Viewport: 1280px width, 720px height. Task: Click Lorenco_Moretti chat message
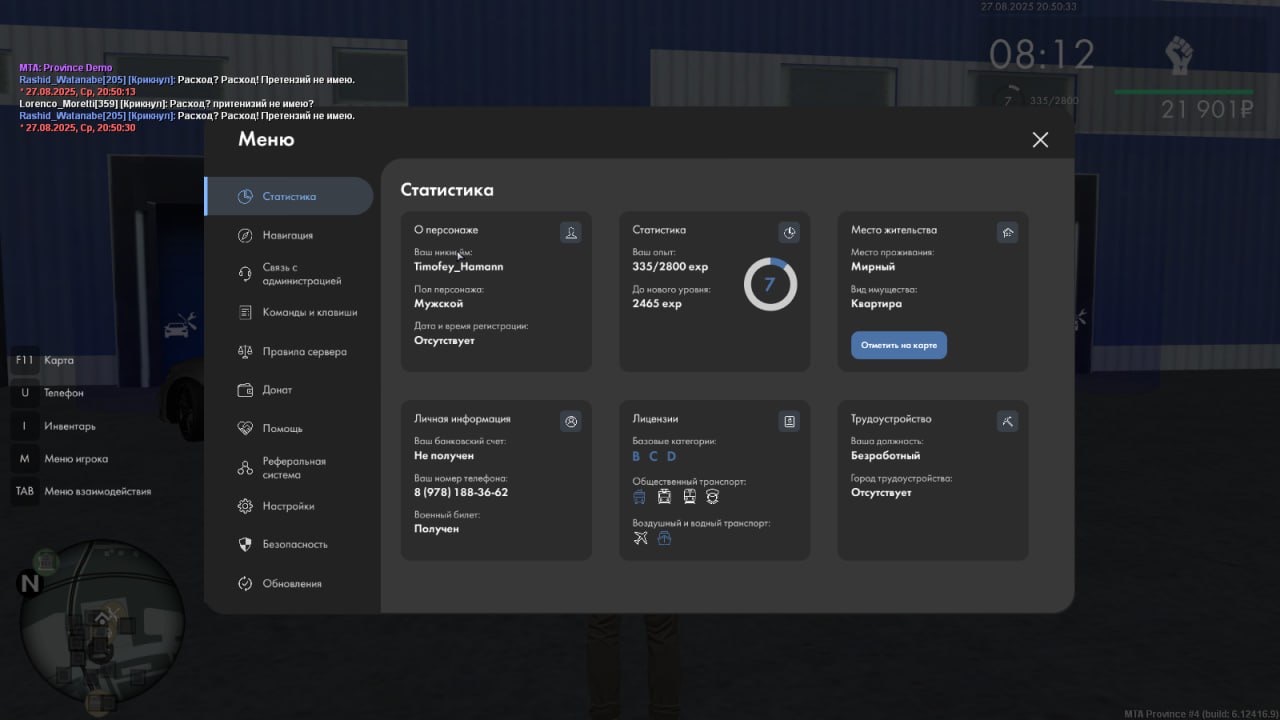pyautogui.click(x=166, y=103)
